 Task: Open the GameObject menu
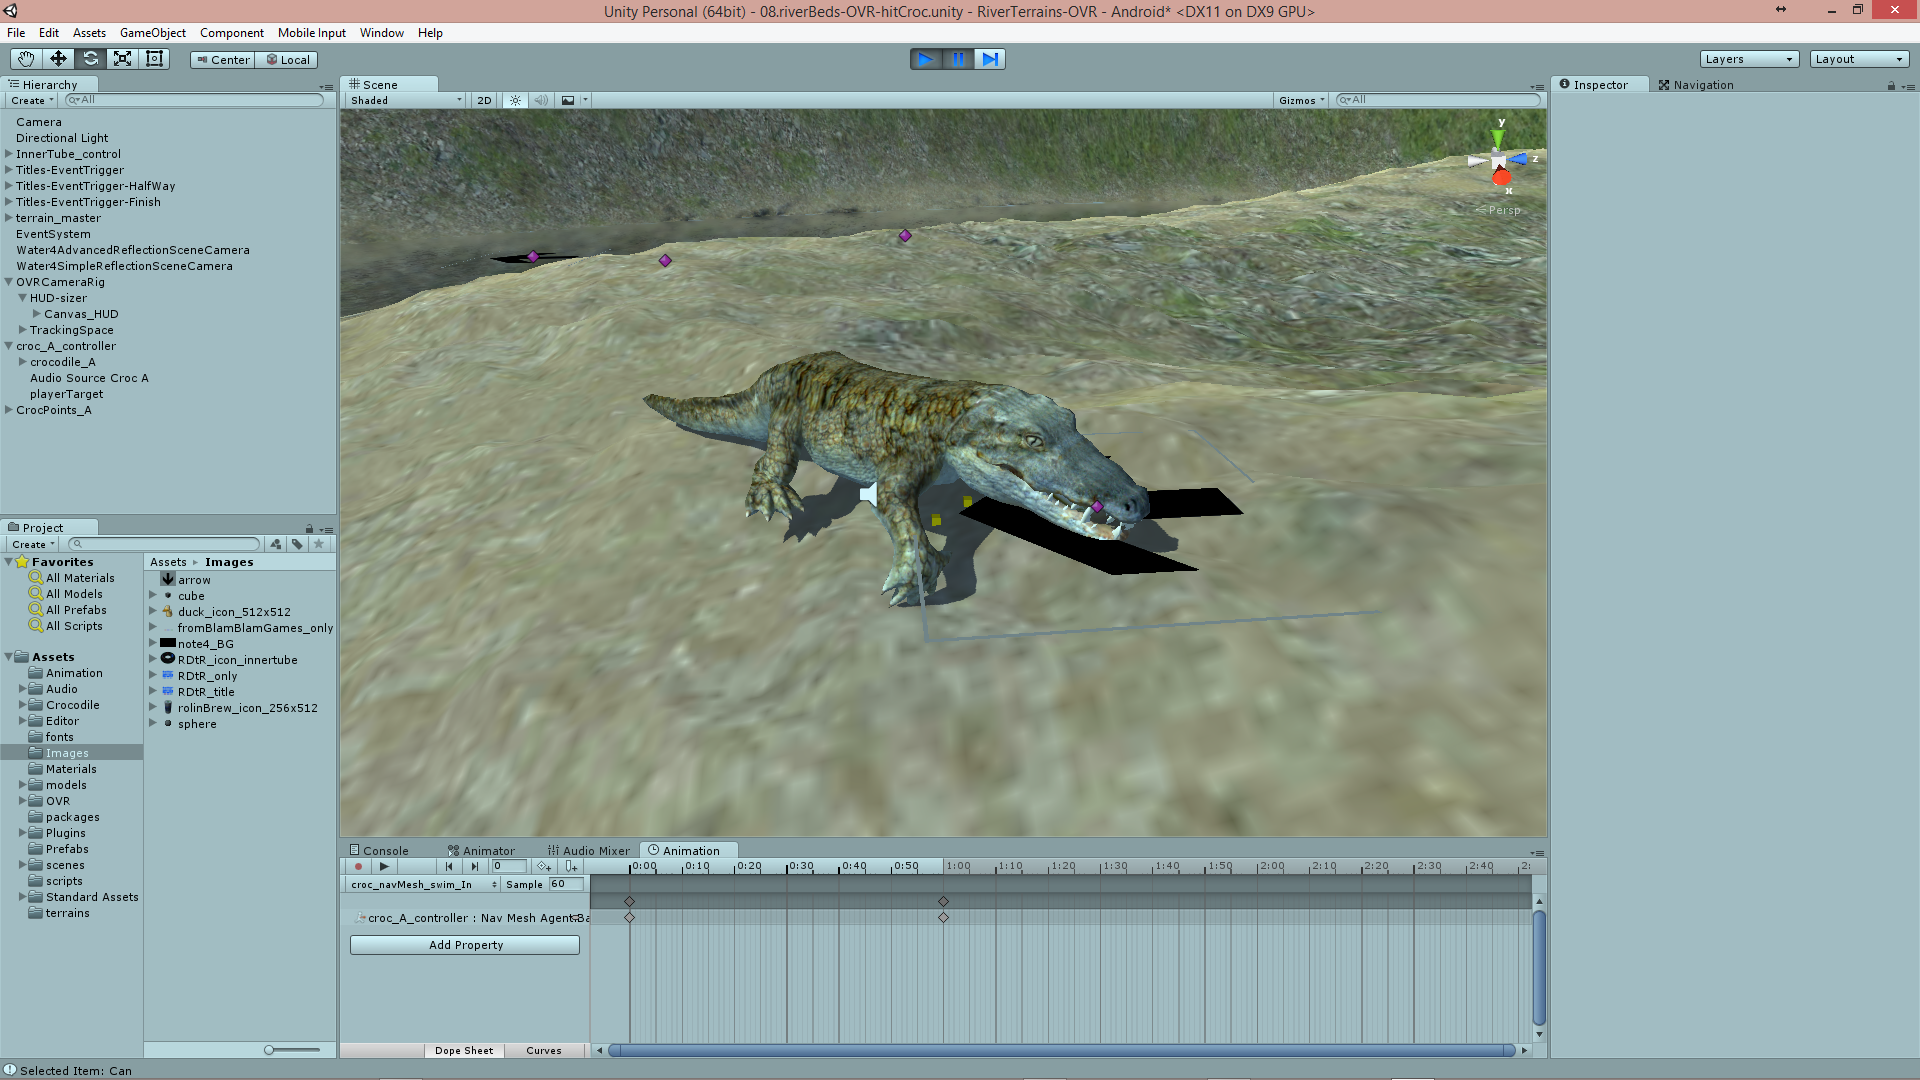[152, 33]
